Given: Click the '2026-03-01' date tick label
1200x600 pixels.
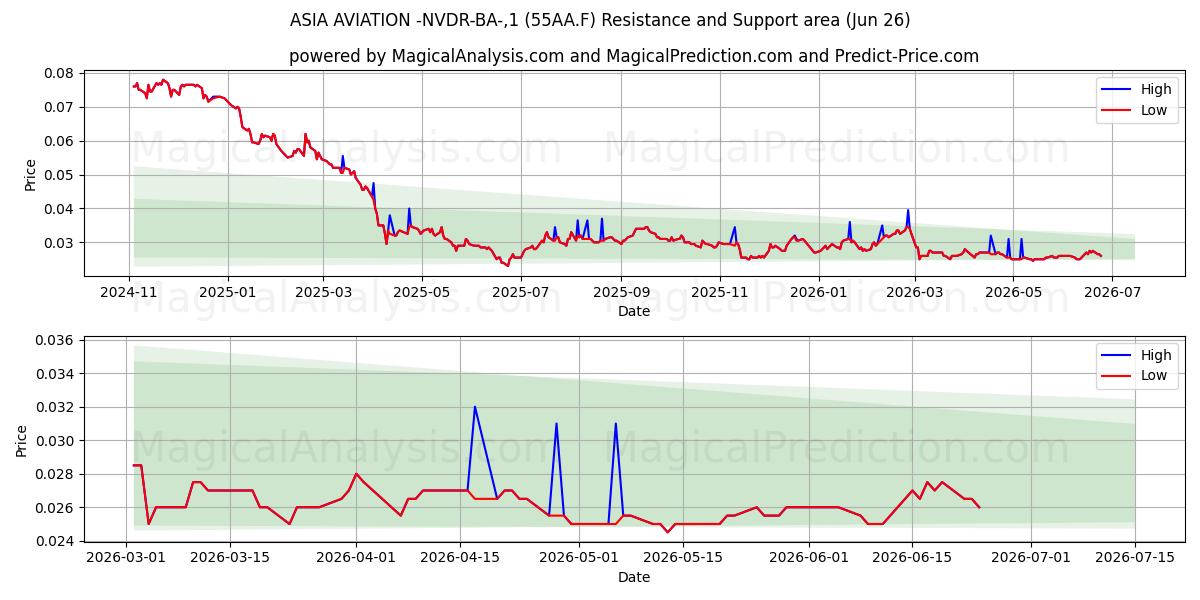Looking at the screenshot, I should click(127, 558).
